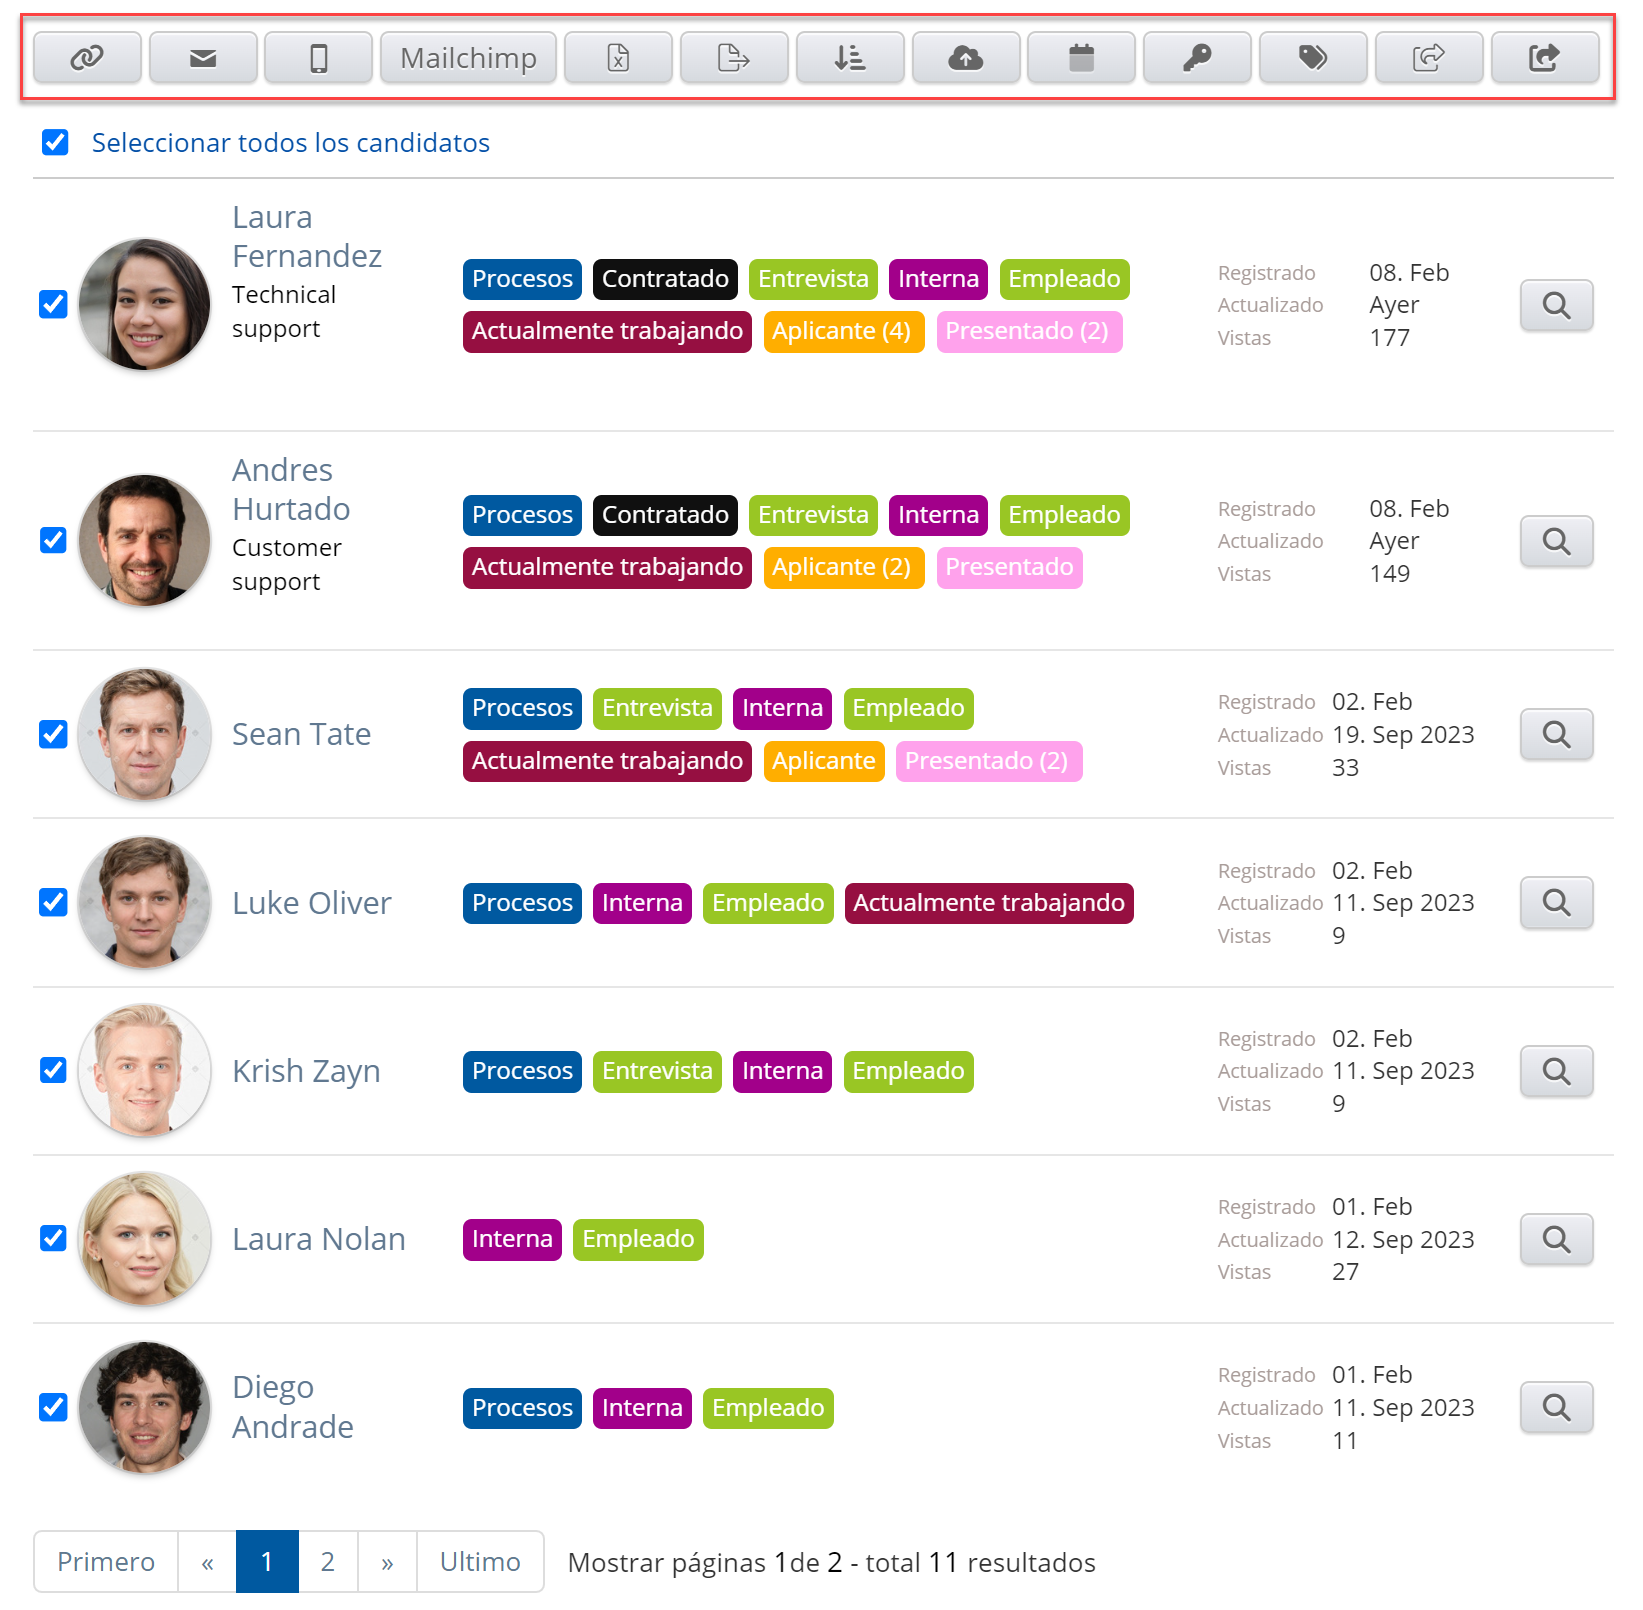1643x1610 pixels.
Task: Toggle the checkbox beside Luke Oliver
Action: (53, 903)
